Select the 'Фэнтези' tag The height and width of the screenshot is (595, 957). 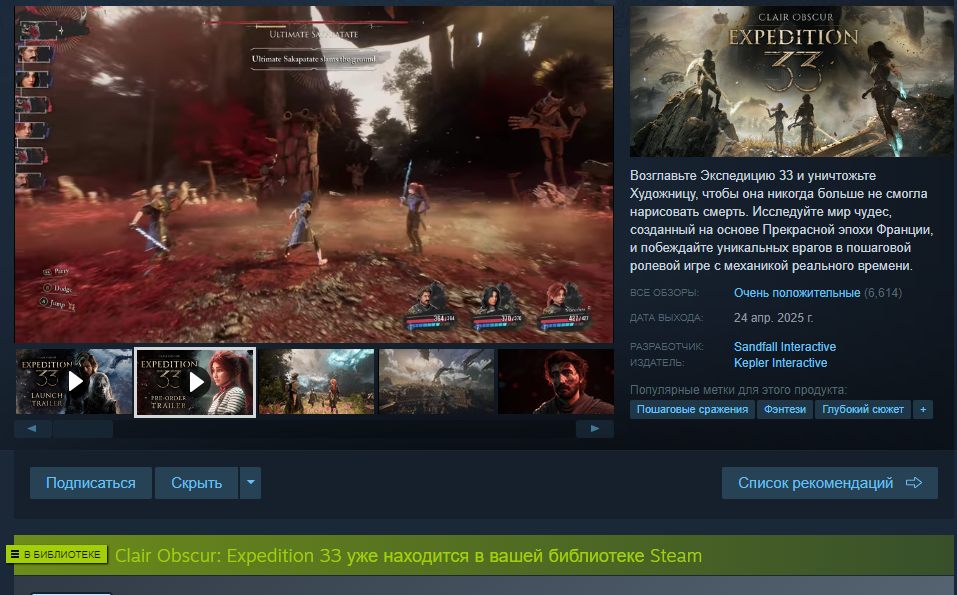785,409
